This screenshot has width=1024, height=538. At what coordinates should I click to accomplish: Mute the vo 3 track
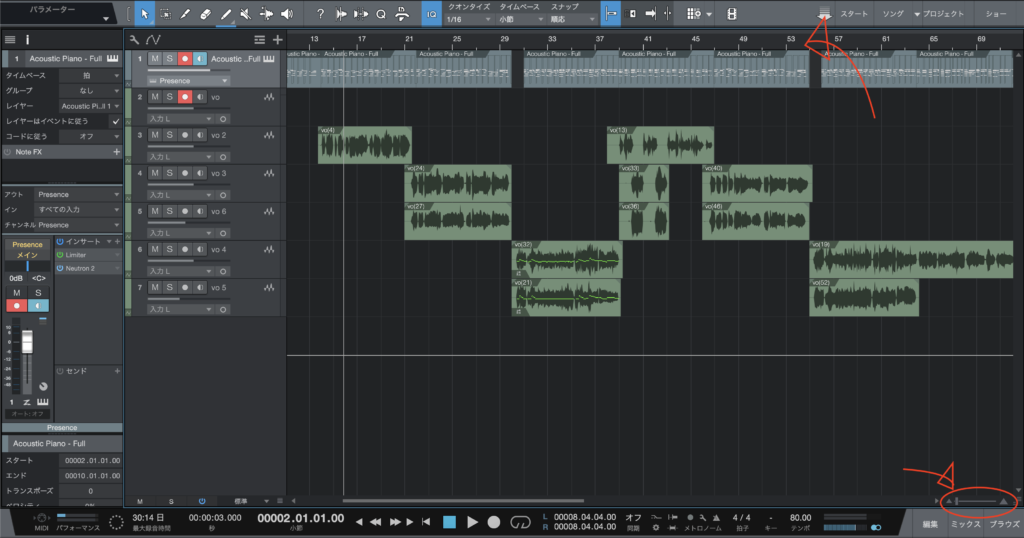[155, 173]
